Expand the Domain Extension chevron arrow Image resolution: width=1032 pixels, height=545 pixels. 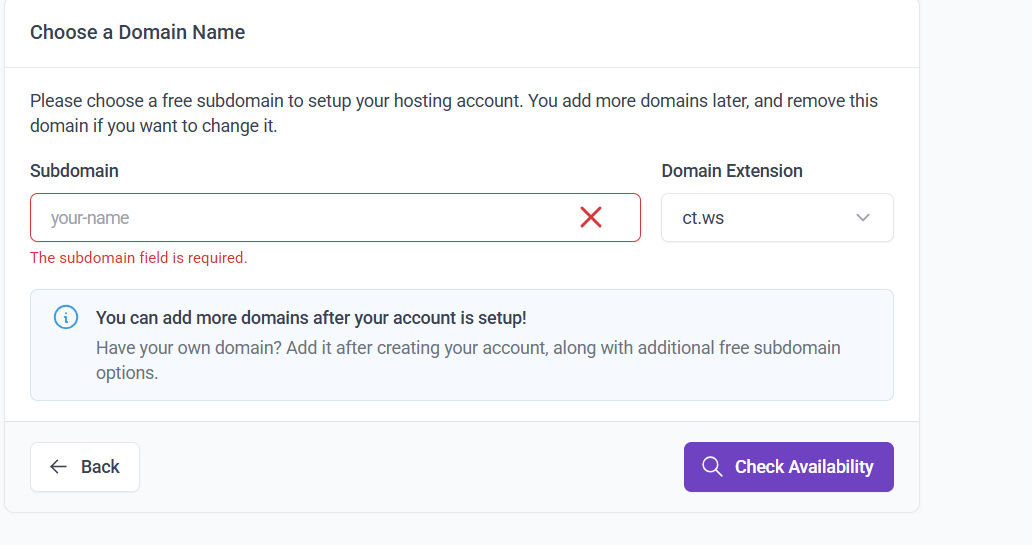863,218
